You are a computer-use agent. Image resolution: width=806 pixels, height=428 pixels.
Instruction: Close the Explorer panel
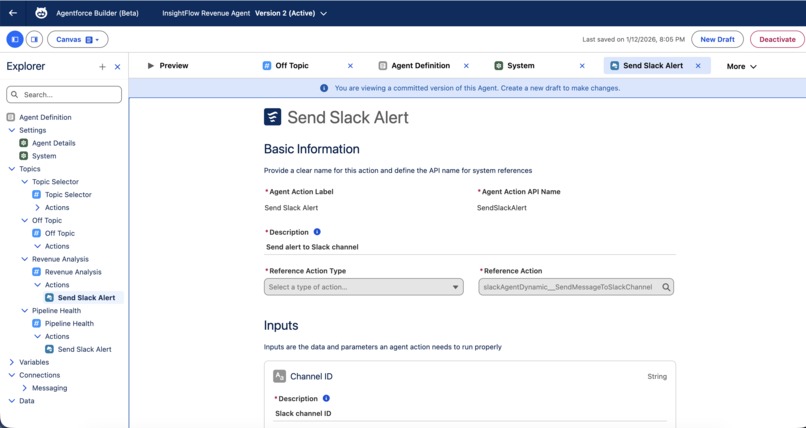point(117,67)
